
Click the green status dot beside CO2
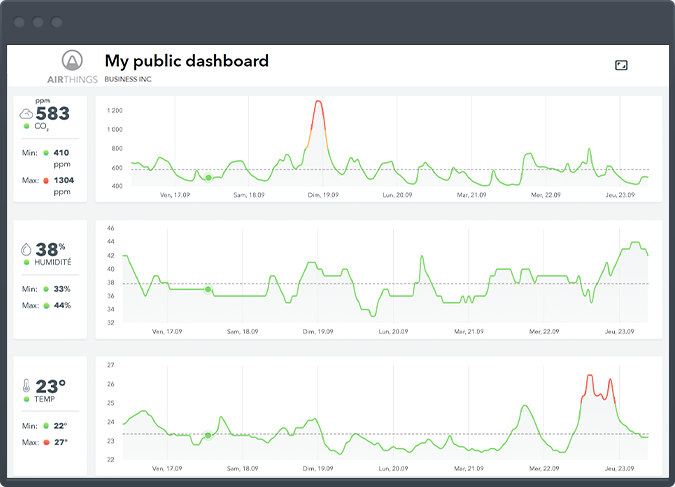pyautogui.click(x=27, y=126)
